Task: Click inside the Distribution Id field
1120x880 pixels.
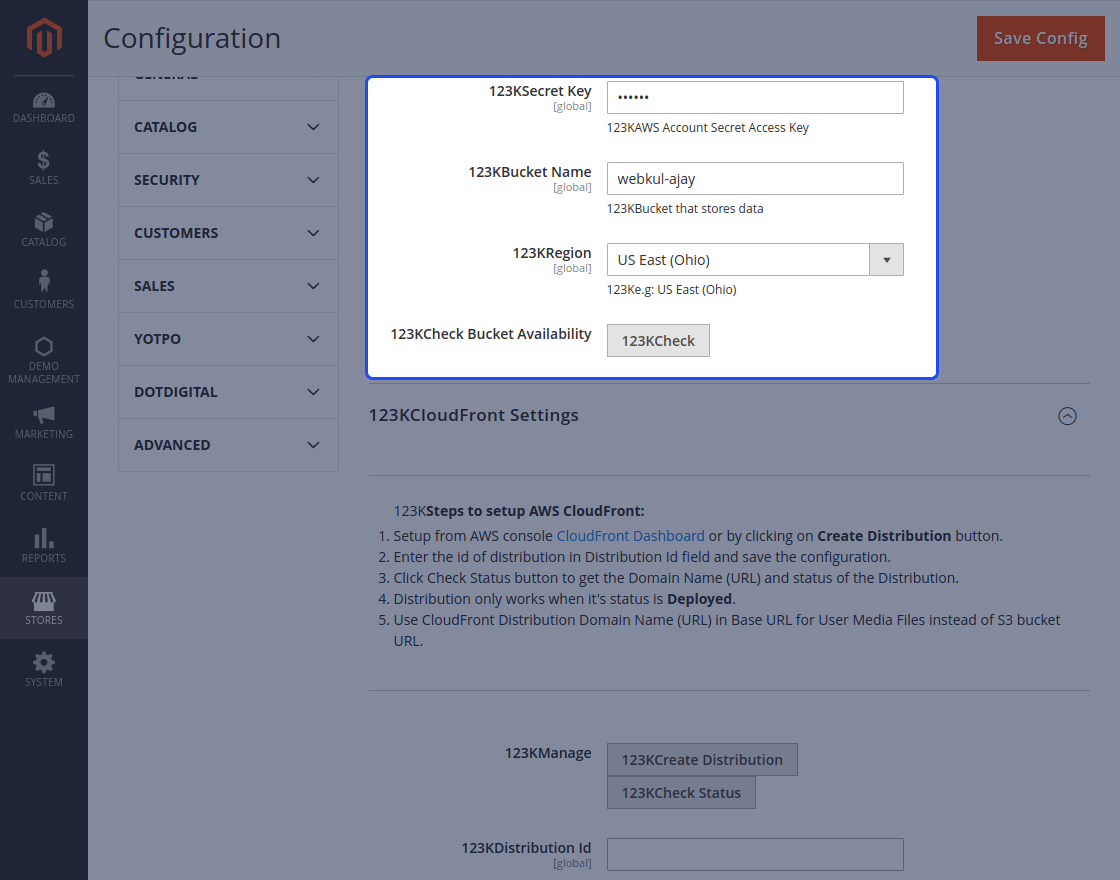Action: [x=754, y=854]
